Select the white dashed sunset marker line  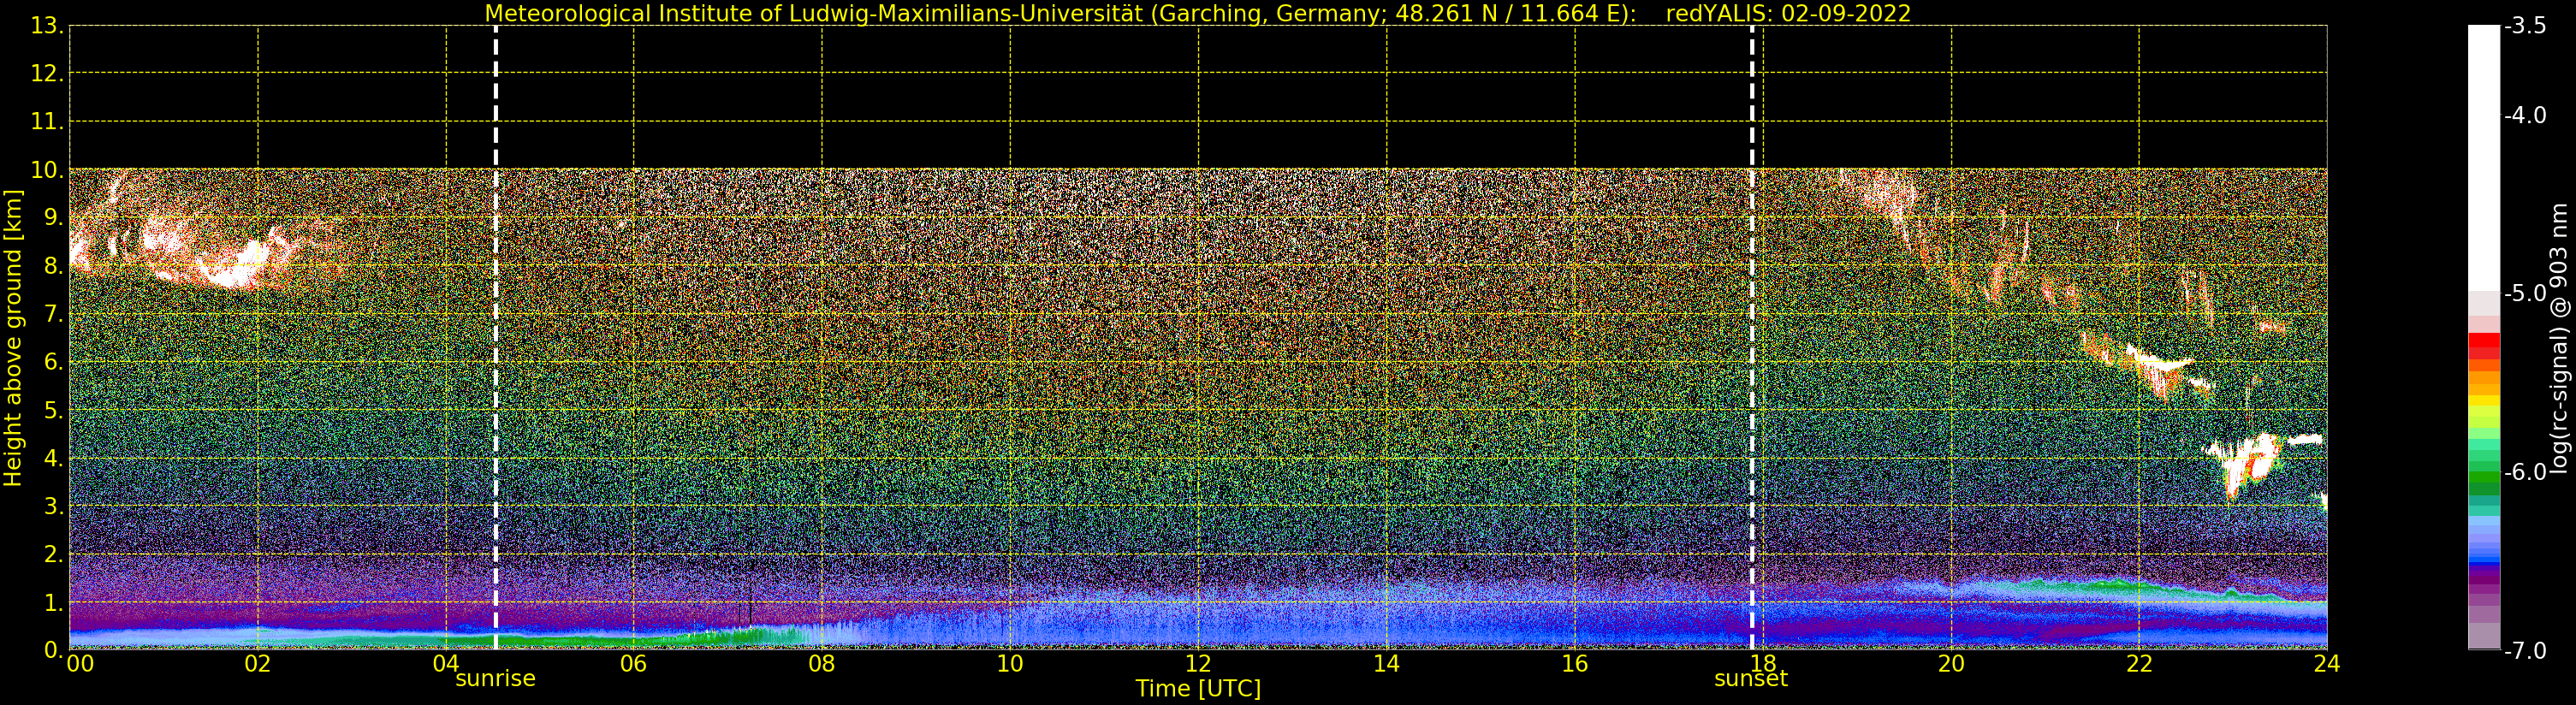(x=1752, y=338)
